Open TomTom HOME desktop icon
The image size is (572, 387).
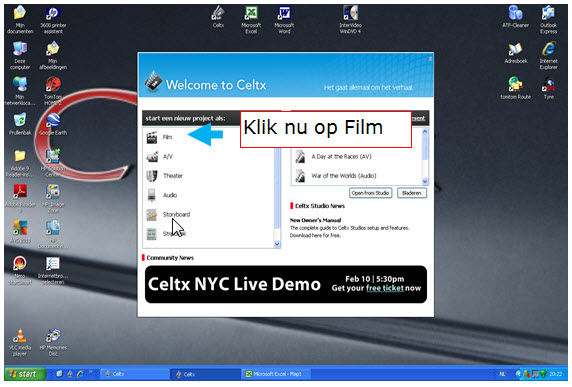[53, 91]
